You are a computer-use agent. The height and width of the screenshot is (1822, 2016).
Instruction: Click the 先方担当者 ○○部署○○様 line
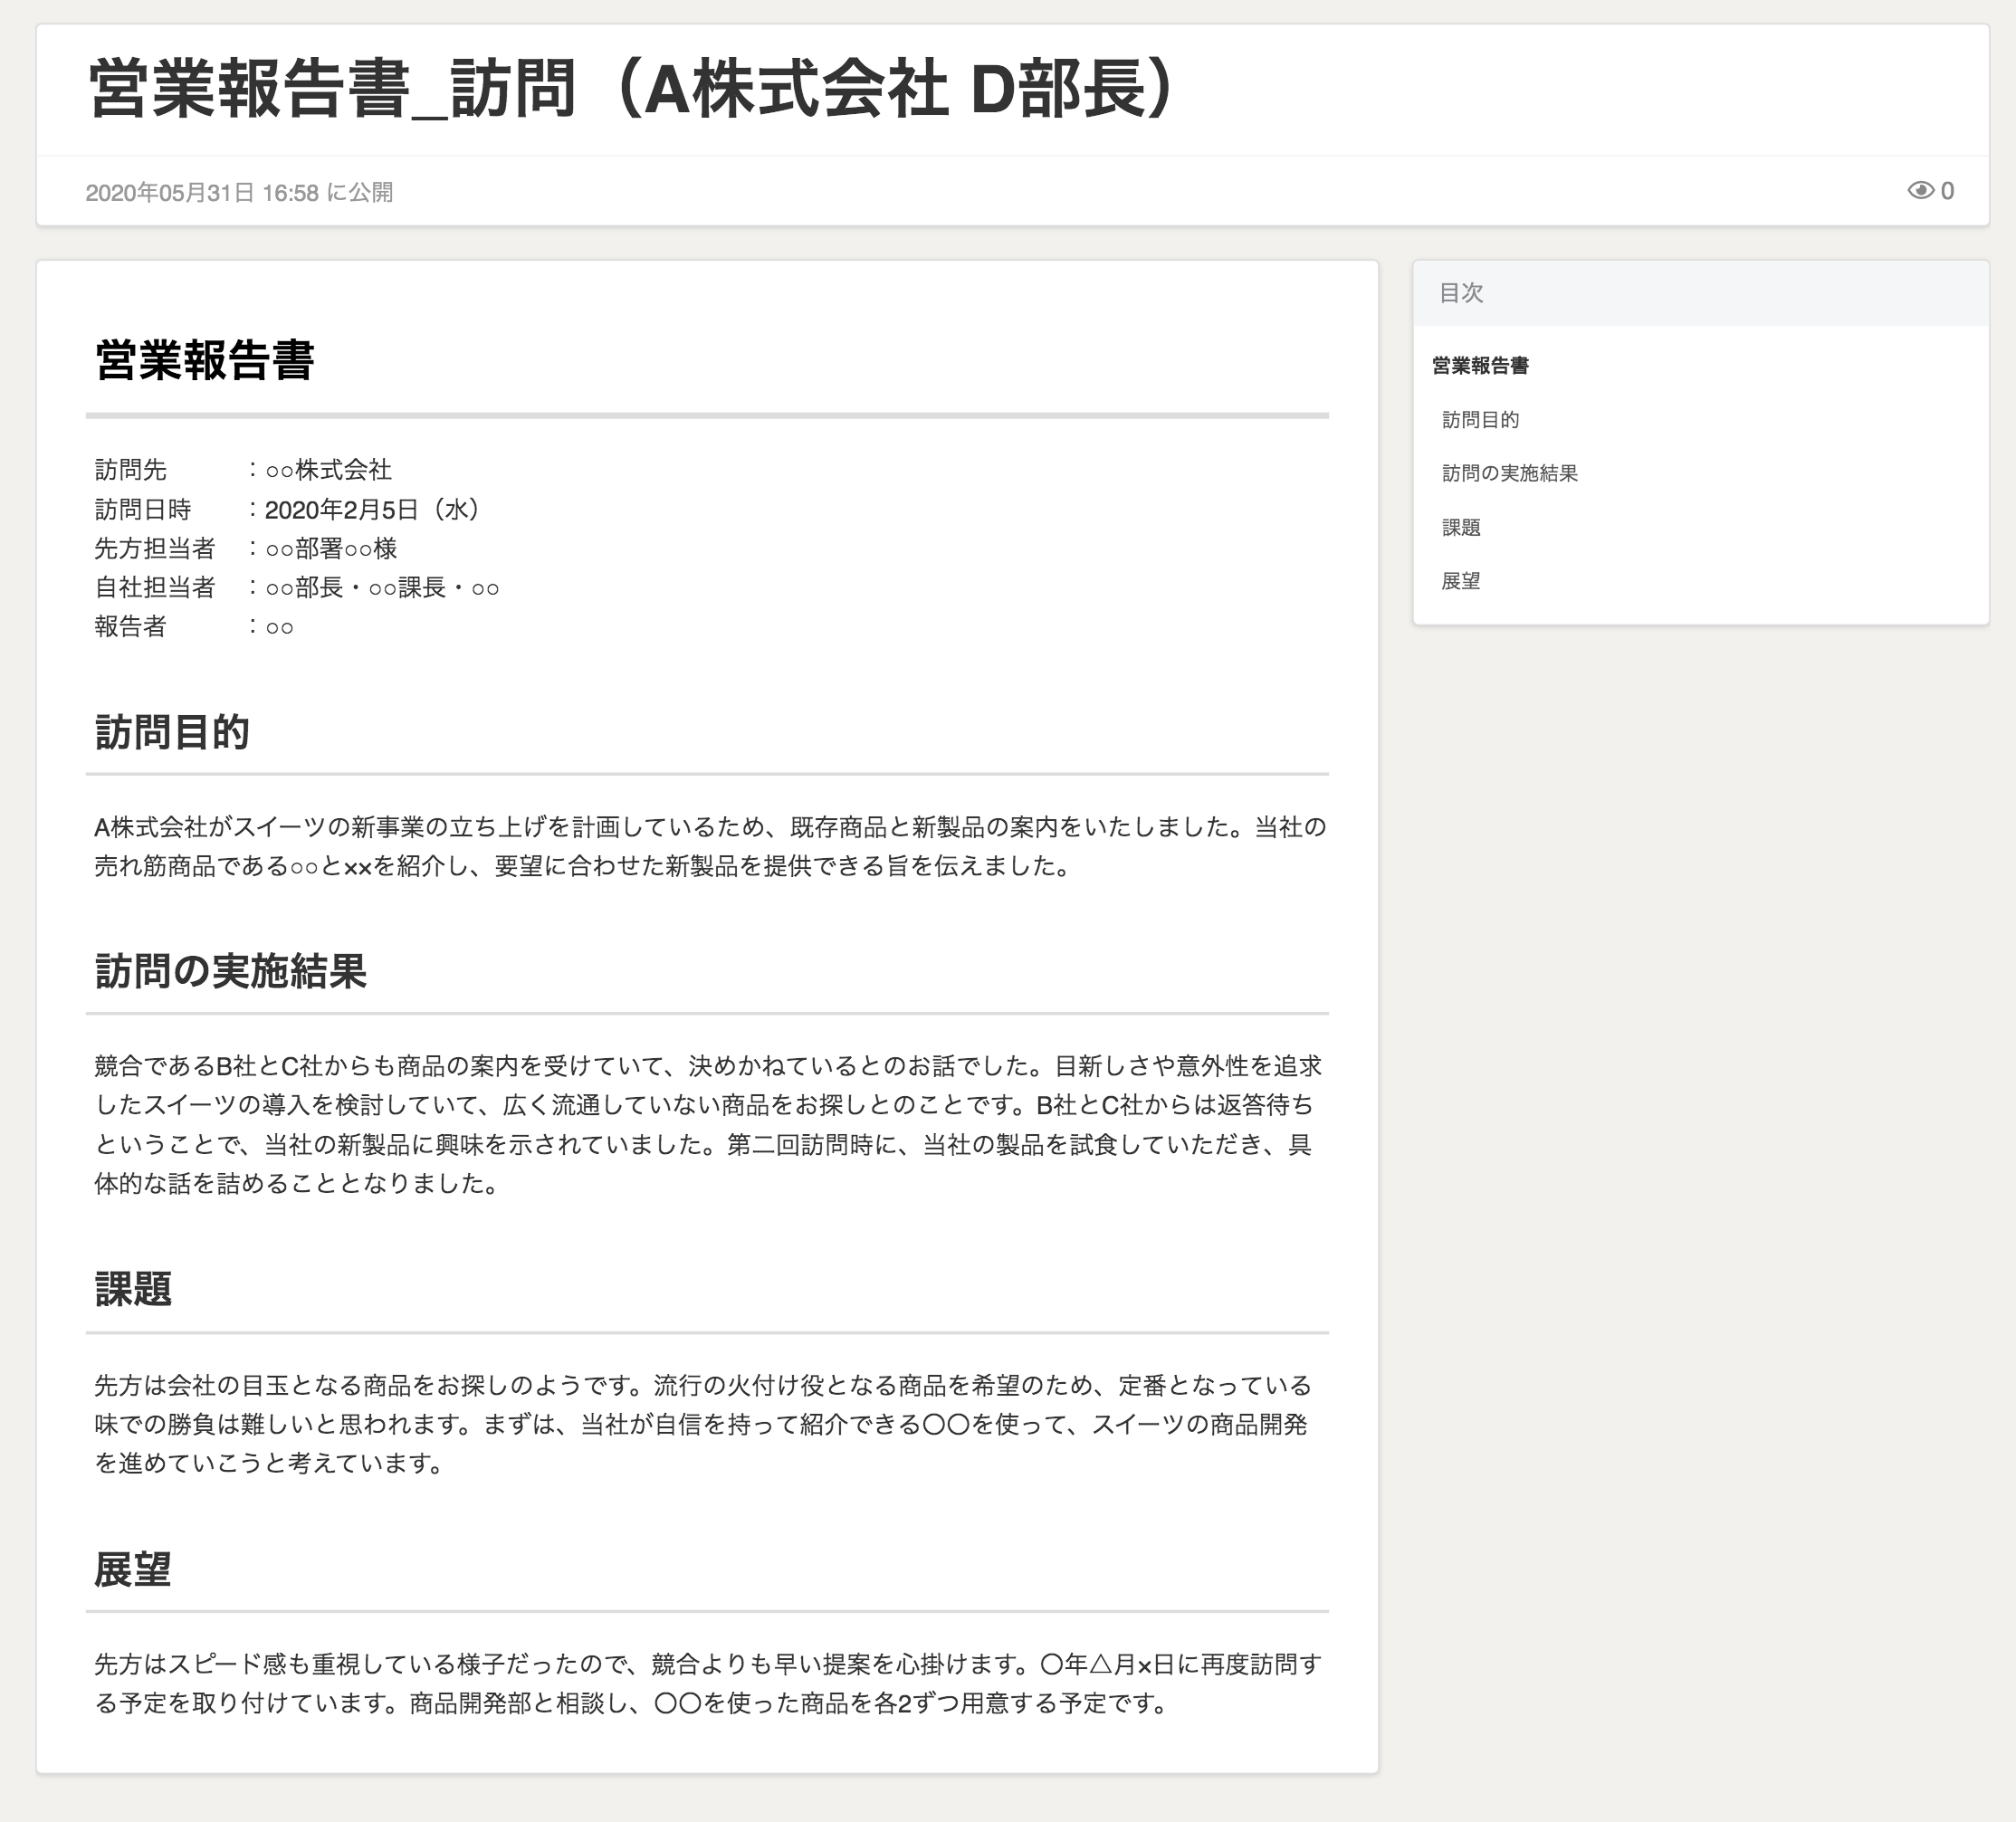(x=246, y=549)
